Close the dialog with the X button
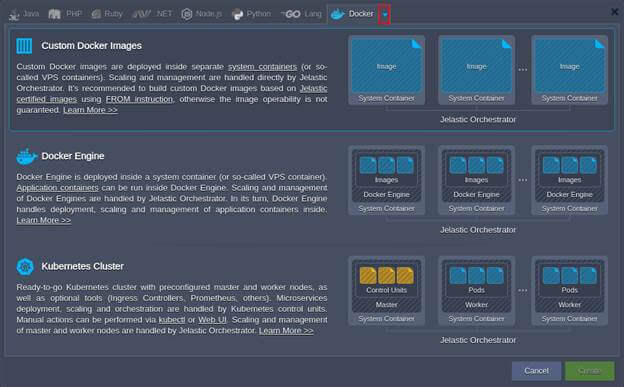Image resolution: width=624 pixels, height=387 pixels. 614,12
